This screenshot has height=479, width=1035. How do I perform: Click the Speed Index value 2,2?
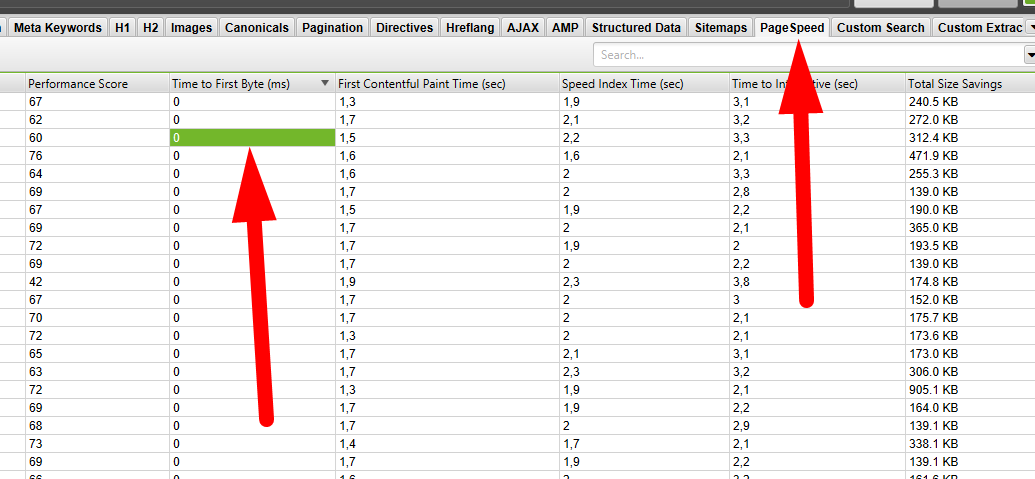tap(644, 138)
